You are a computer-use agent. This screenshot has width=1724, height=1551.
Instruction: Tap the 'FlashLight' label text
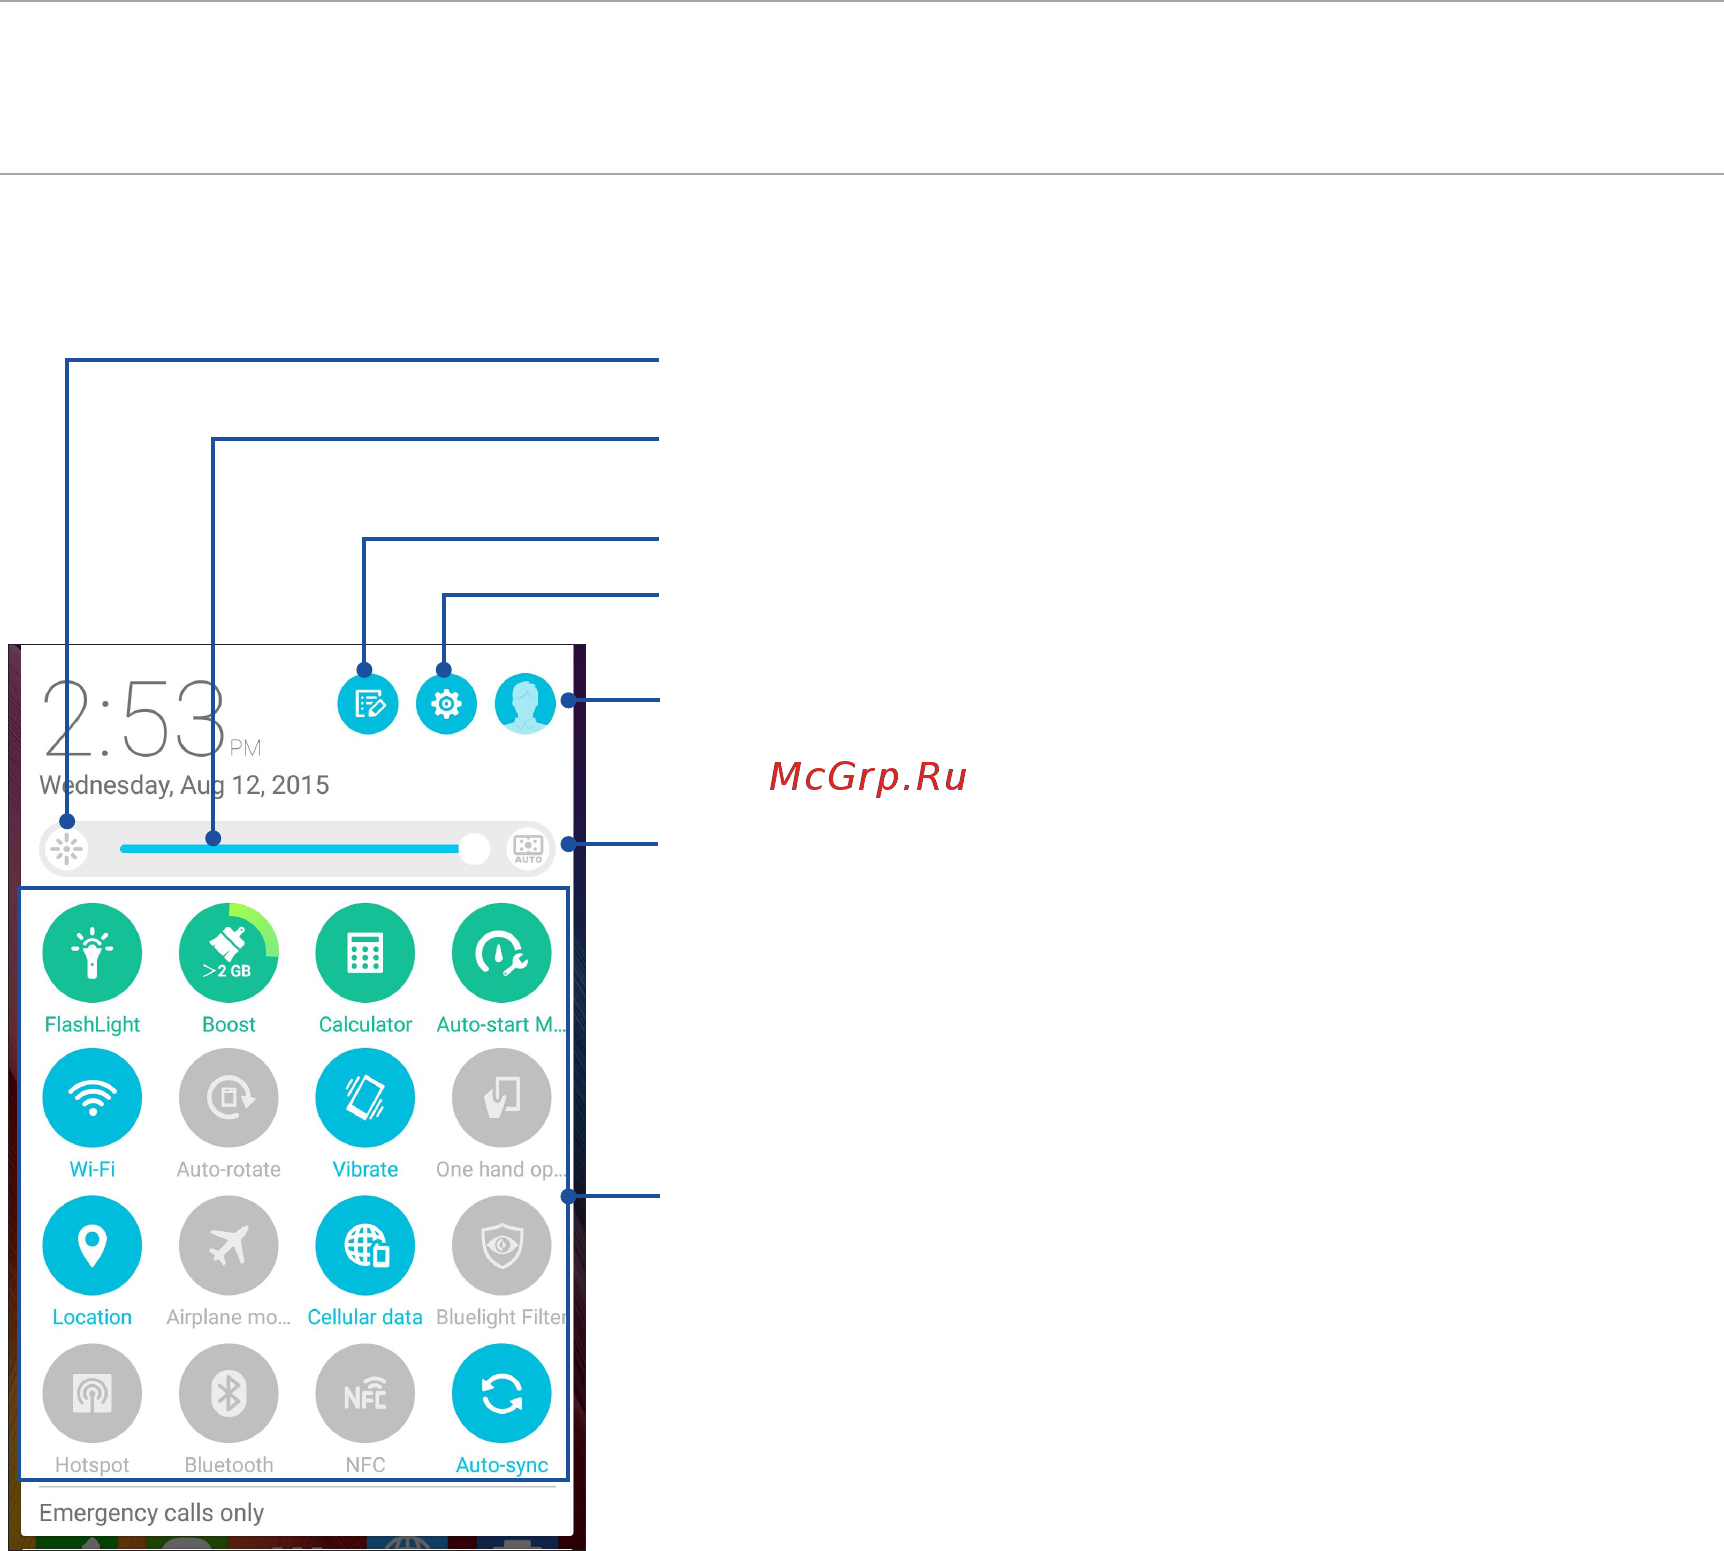click(x=92, y=1024)
